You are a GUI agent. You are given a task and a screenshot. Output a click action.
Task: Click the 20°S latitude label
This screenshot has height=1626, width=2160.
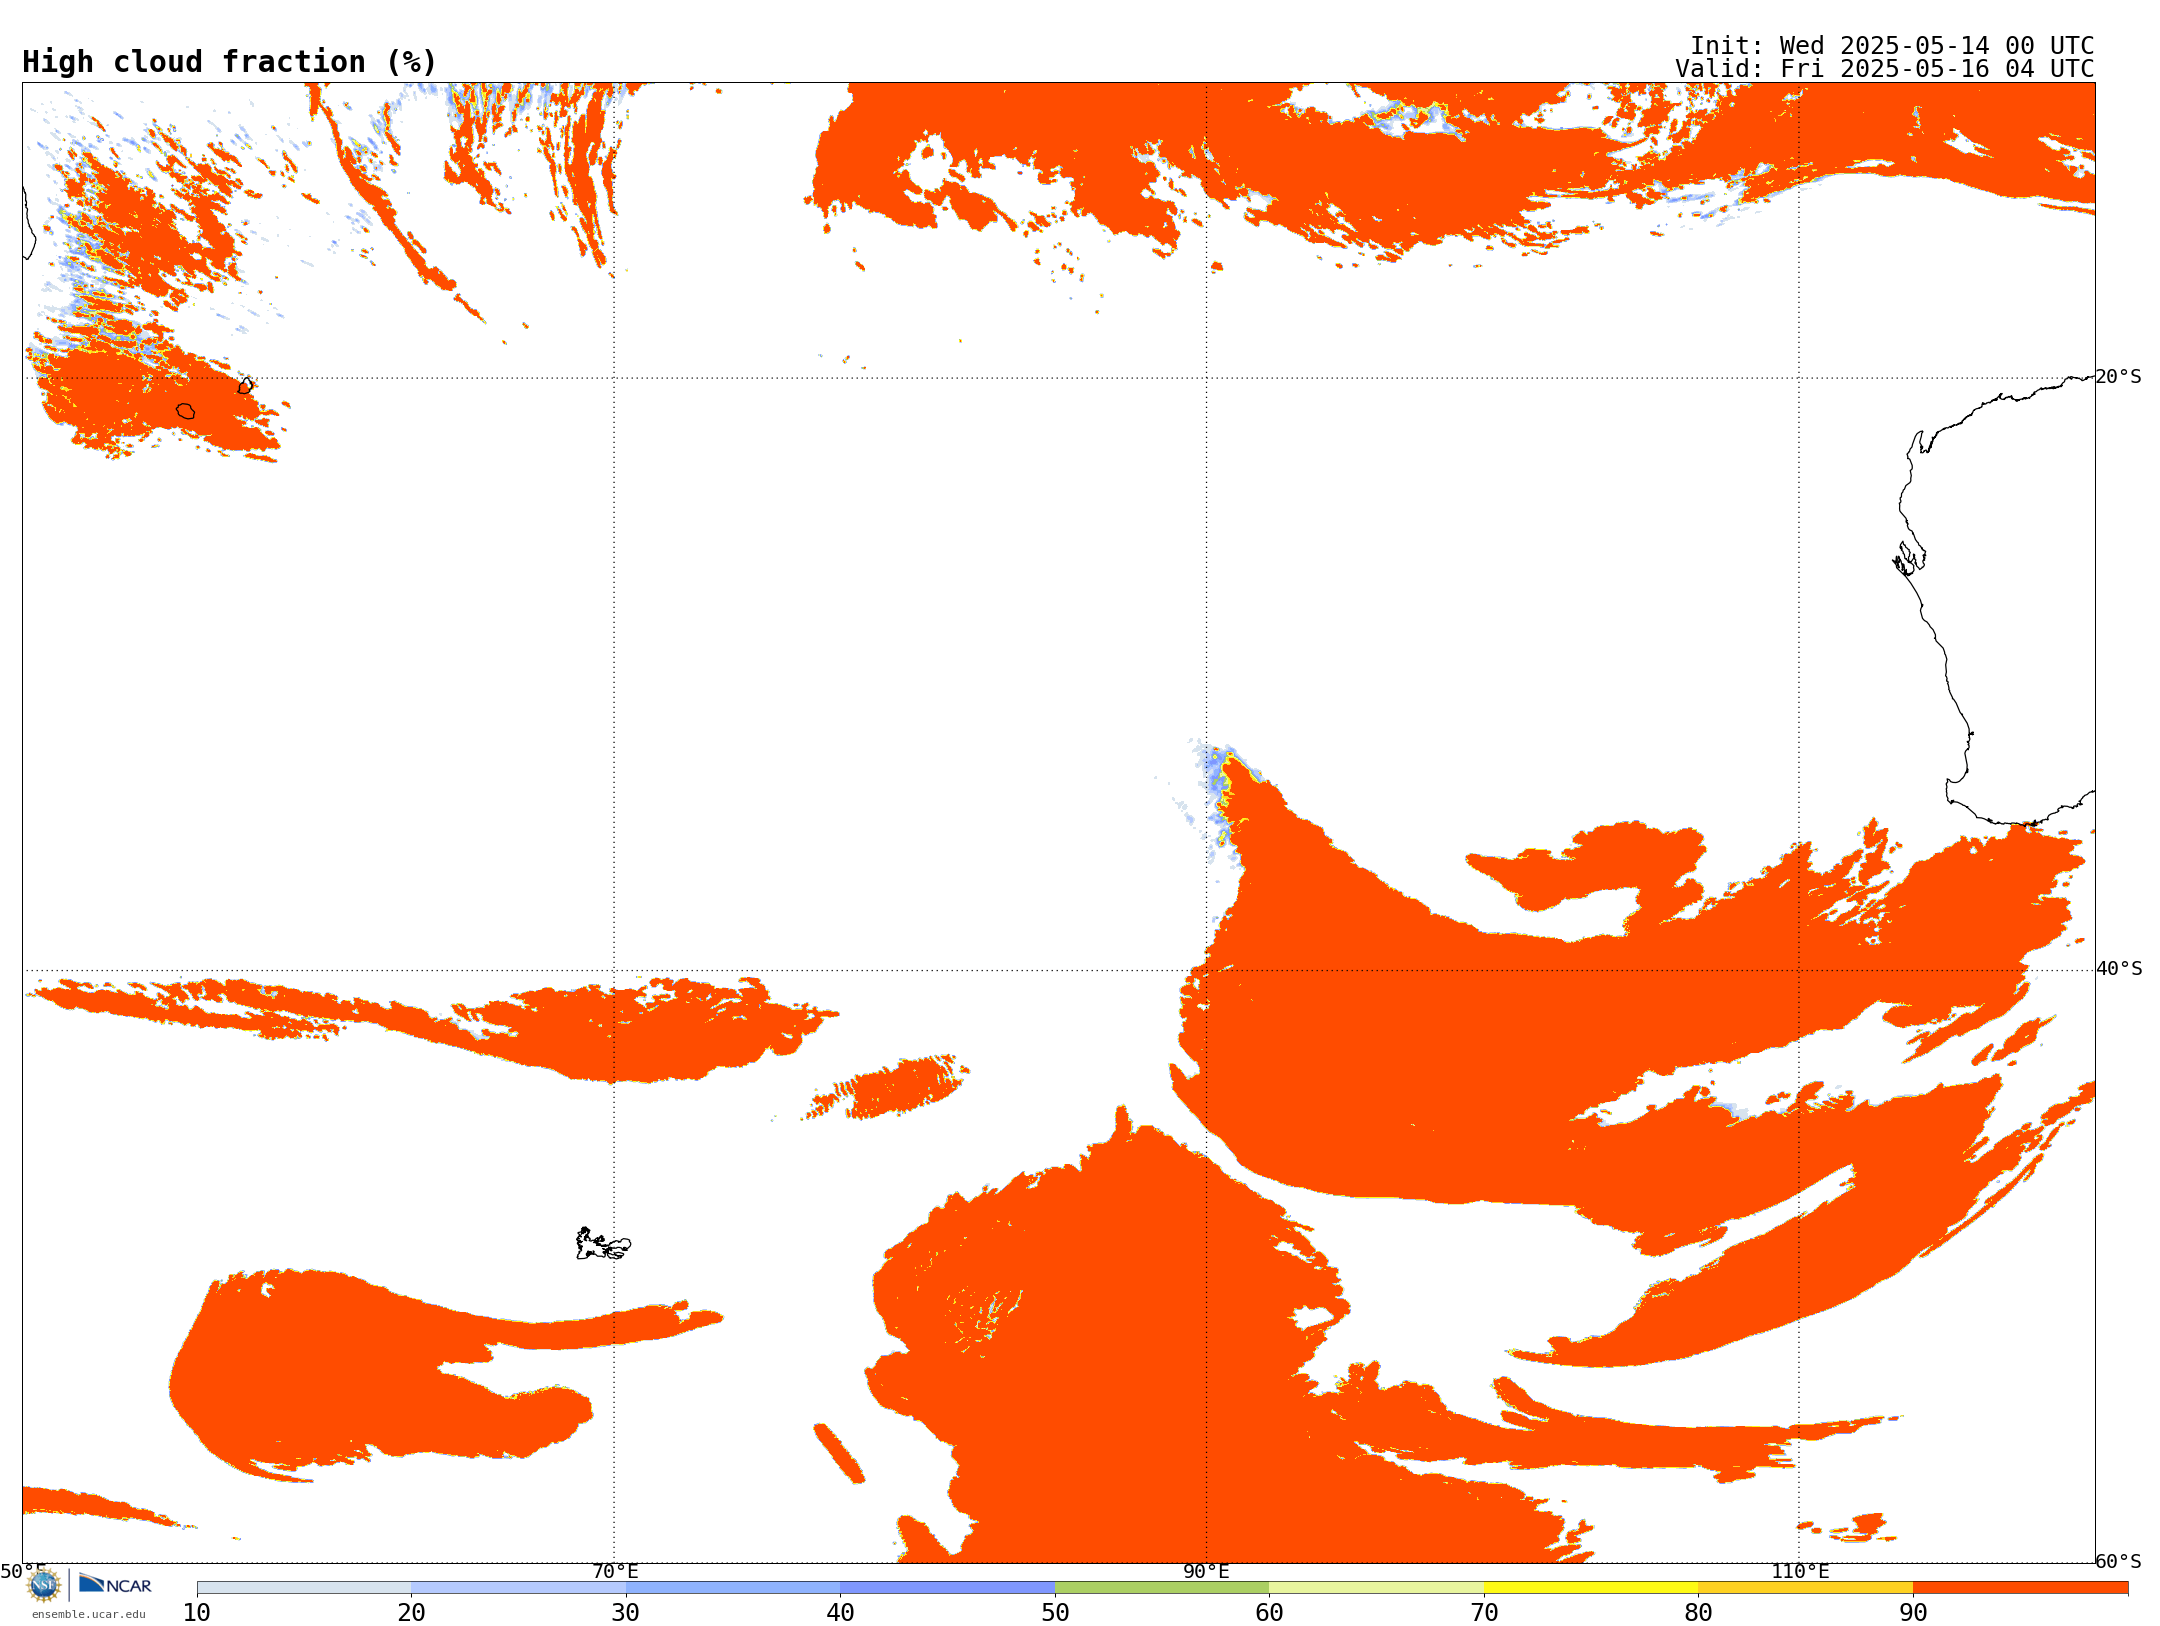(x=2119, y=377)
